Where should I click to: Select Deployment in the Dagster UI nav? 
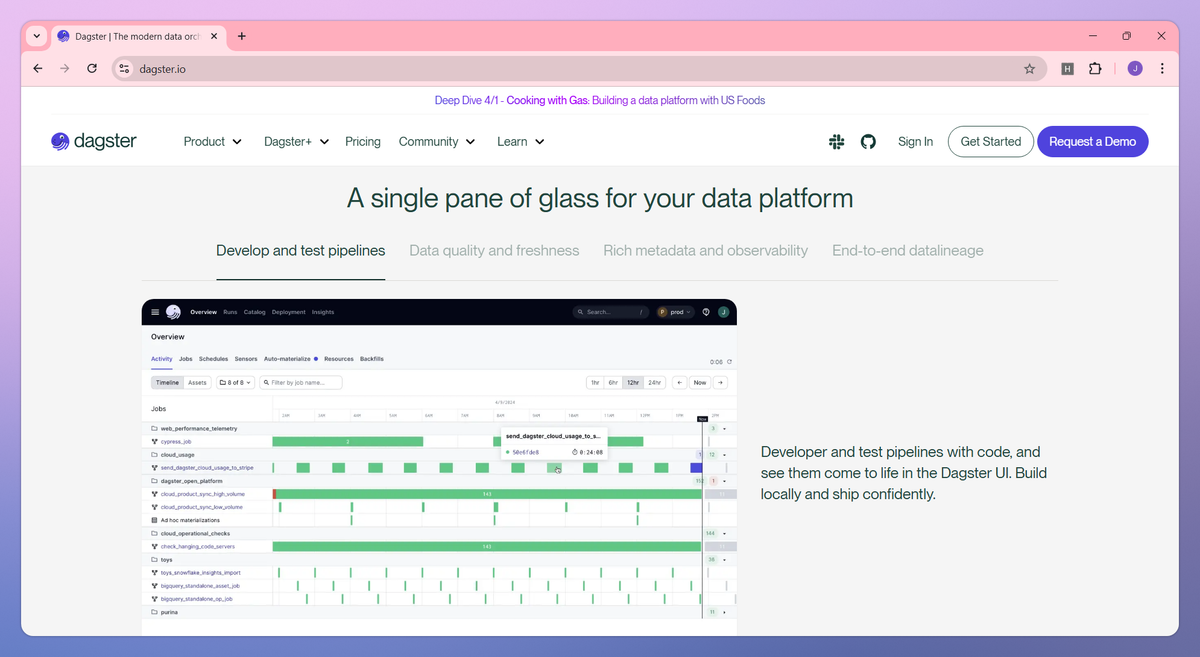pyautogui.click(x=289, y=312)
